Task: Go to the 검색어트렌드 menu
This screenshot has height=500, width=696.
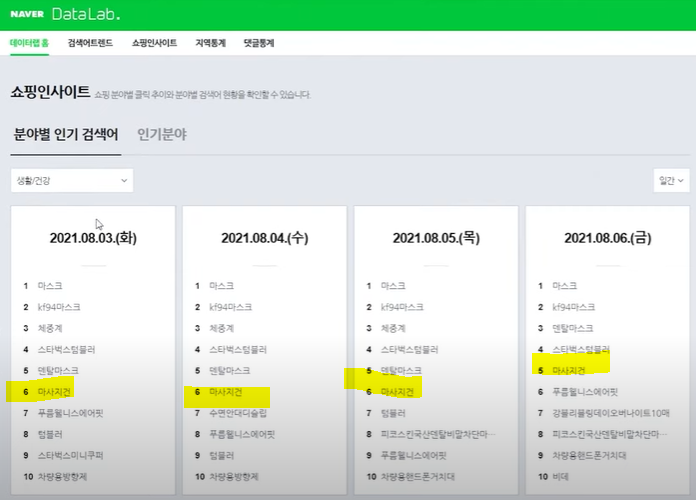Action: tap(90, 43)
